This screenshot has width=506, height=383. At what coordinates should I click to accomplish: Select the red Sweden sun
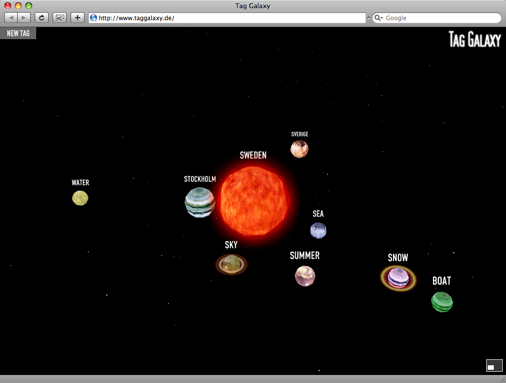[x=254, y=201]
